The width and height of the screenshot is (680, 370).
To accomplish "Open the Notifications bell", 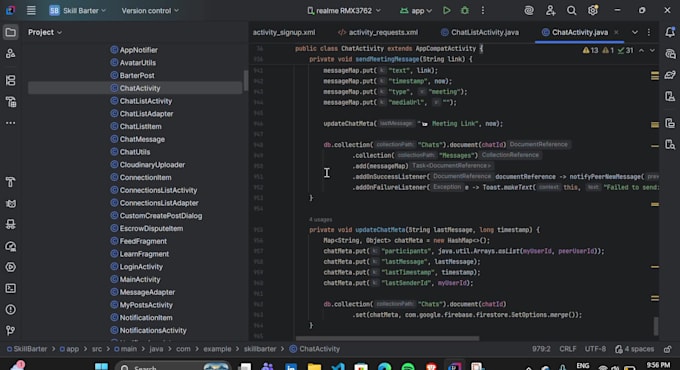I will 670,32.
